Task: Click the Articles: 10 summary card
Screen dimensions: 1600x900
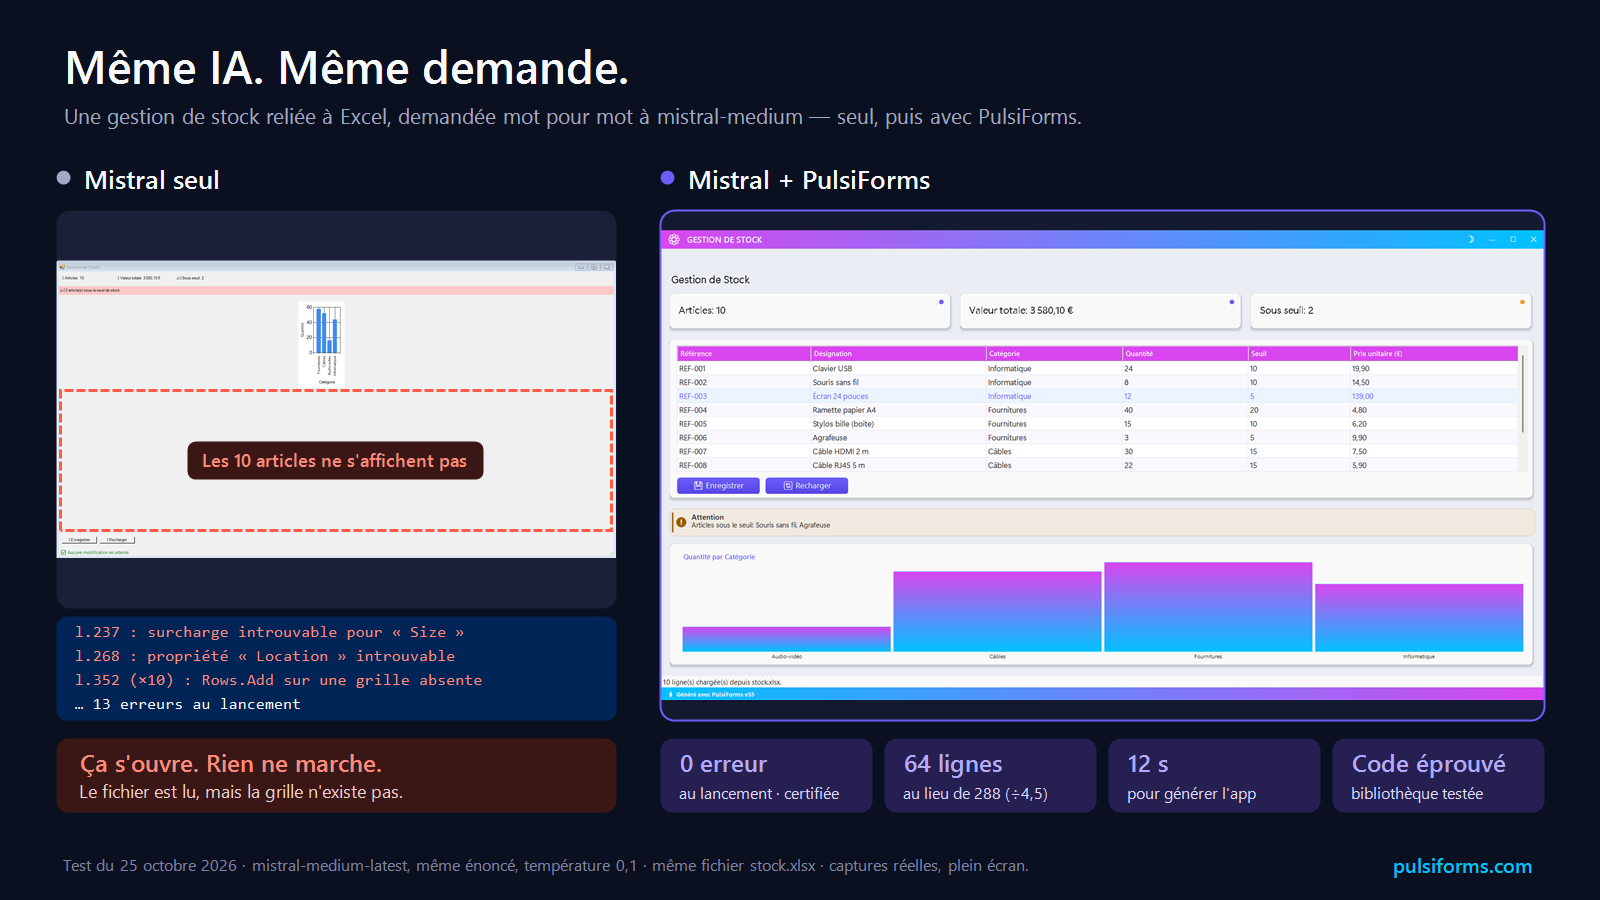Action: tap(809, 311)
